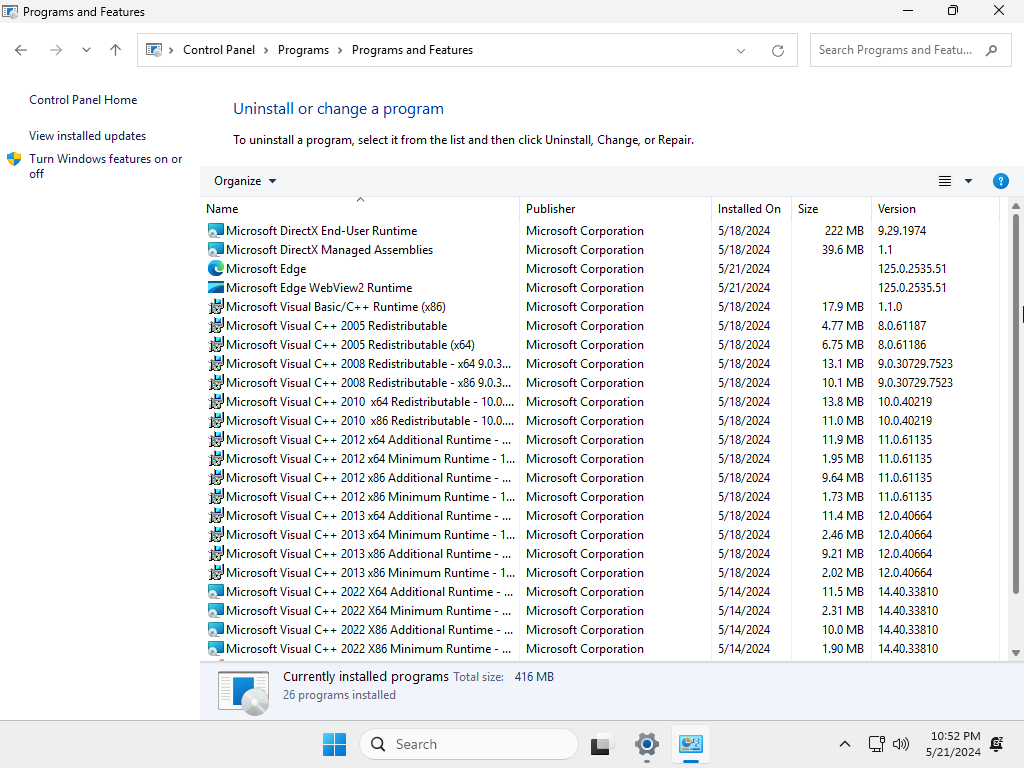Click icon of Visual C++ 2022 X64 Additional Runtime
Viewport: 1024px width, 768px height.
click(216, 592)
